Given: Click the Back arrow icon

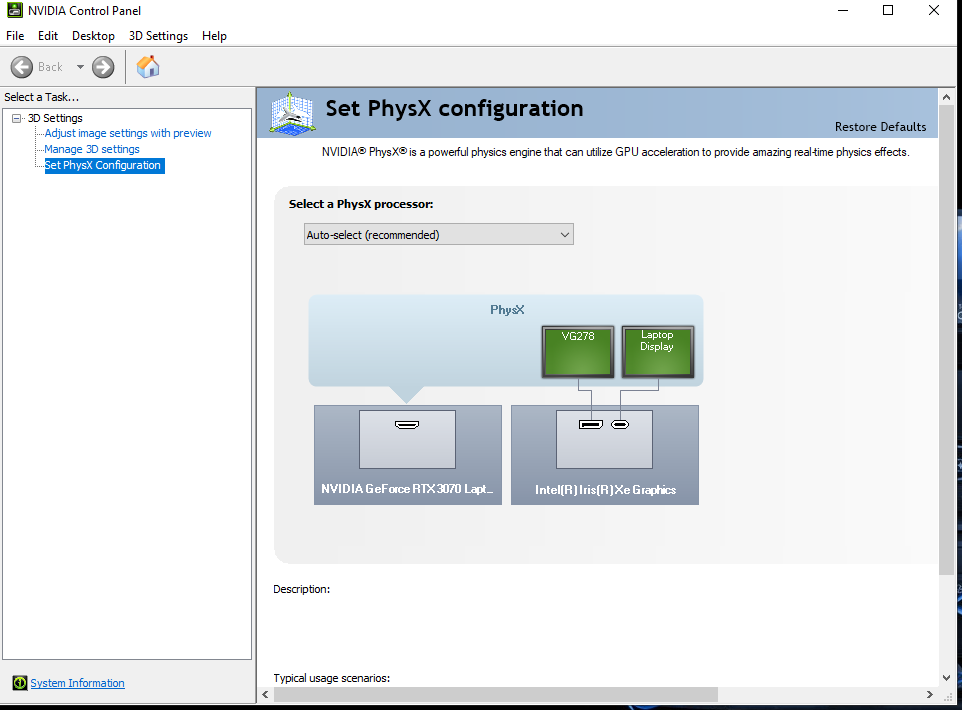Looking at the screenshot, I should (23, 67).
